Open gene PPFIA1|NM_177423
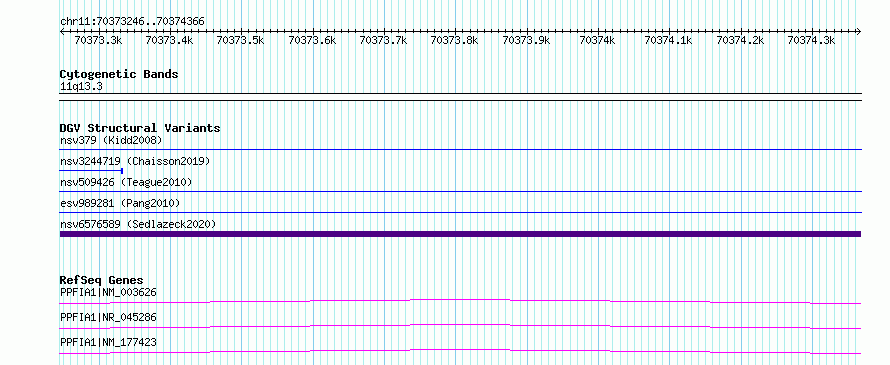 tap(108, 342)
